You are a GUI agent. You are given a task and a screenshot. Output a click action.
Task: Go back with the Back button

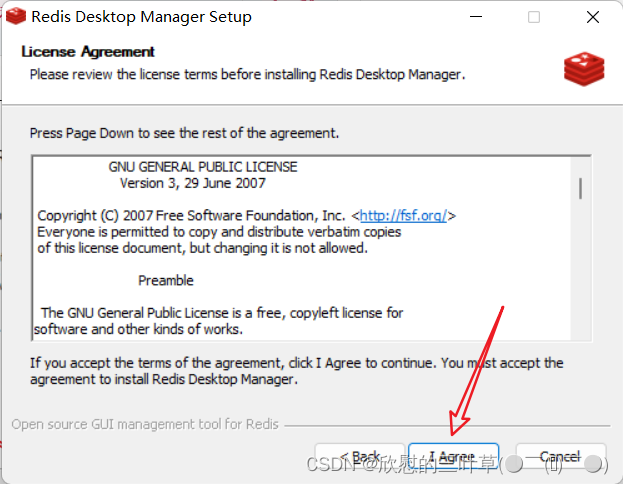tap(360, 457)
